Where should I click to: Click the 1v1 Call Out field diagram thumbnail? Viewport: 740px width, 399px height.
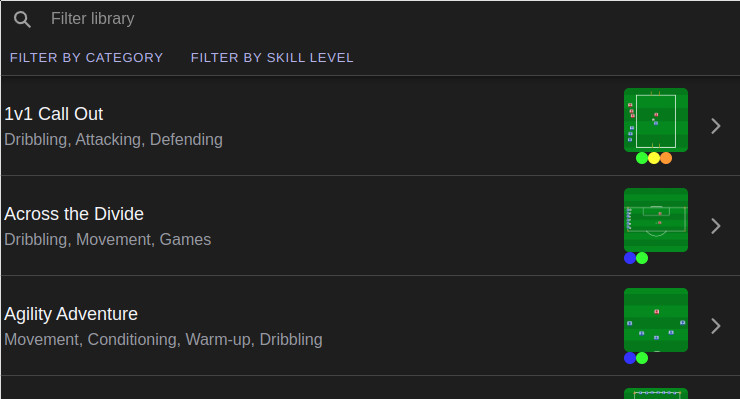point(656,120)
